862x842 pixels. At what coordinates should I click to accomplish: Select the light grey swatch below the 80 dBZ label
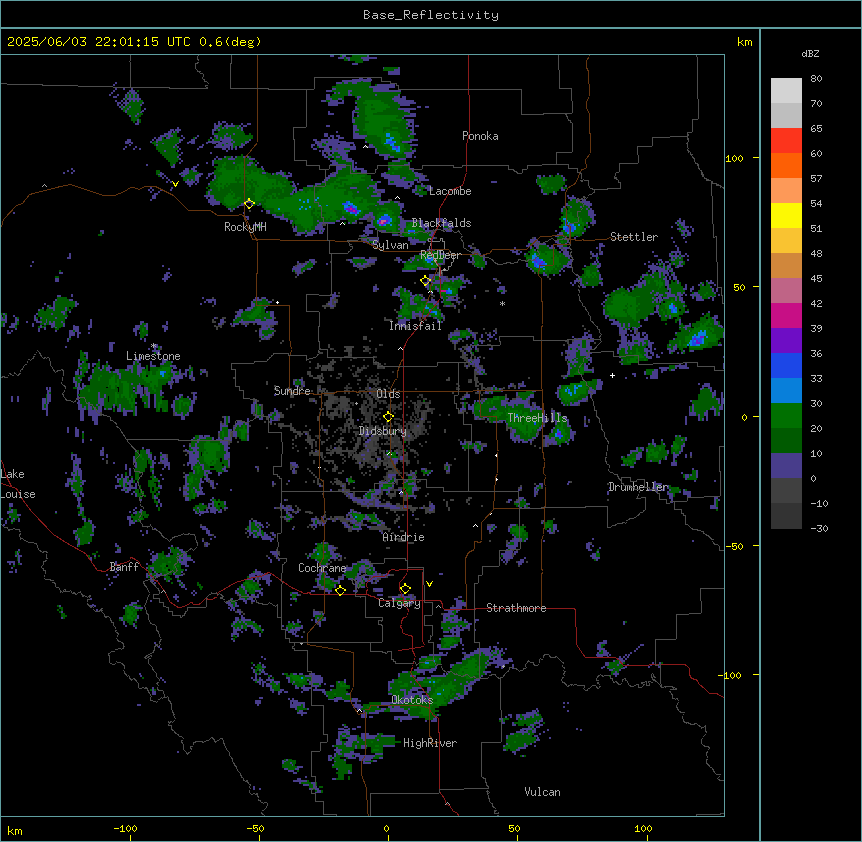pyautogui.click(x=786, y=90)
